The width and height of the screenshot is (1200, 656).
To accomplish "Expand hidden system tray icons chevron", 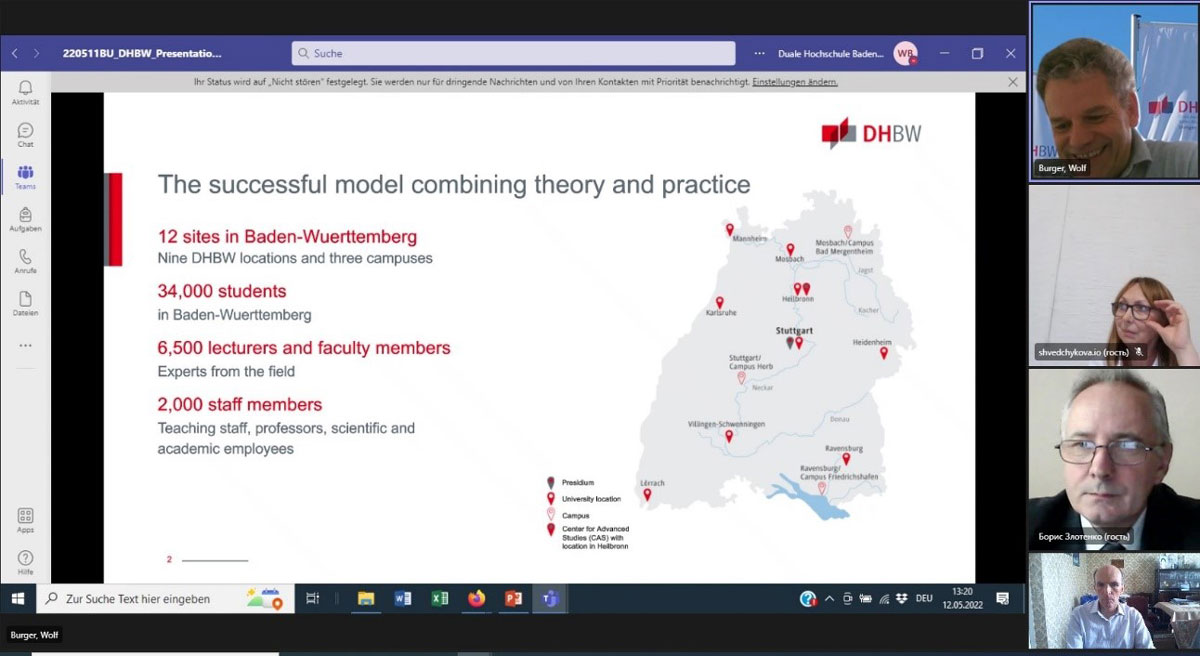I will [831, 599].
